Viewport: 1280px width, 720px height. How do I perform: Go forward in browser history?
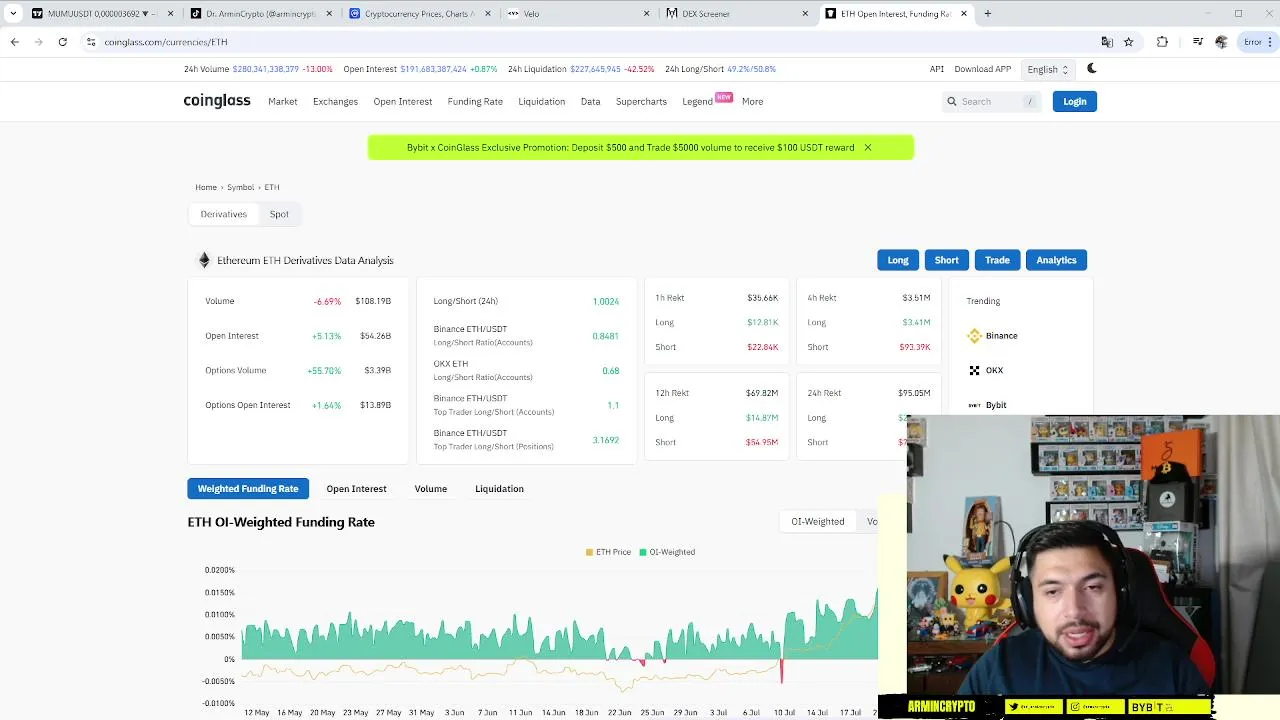point(38,42)
